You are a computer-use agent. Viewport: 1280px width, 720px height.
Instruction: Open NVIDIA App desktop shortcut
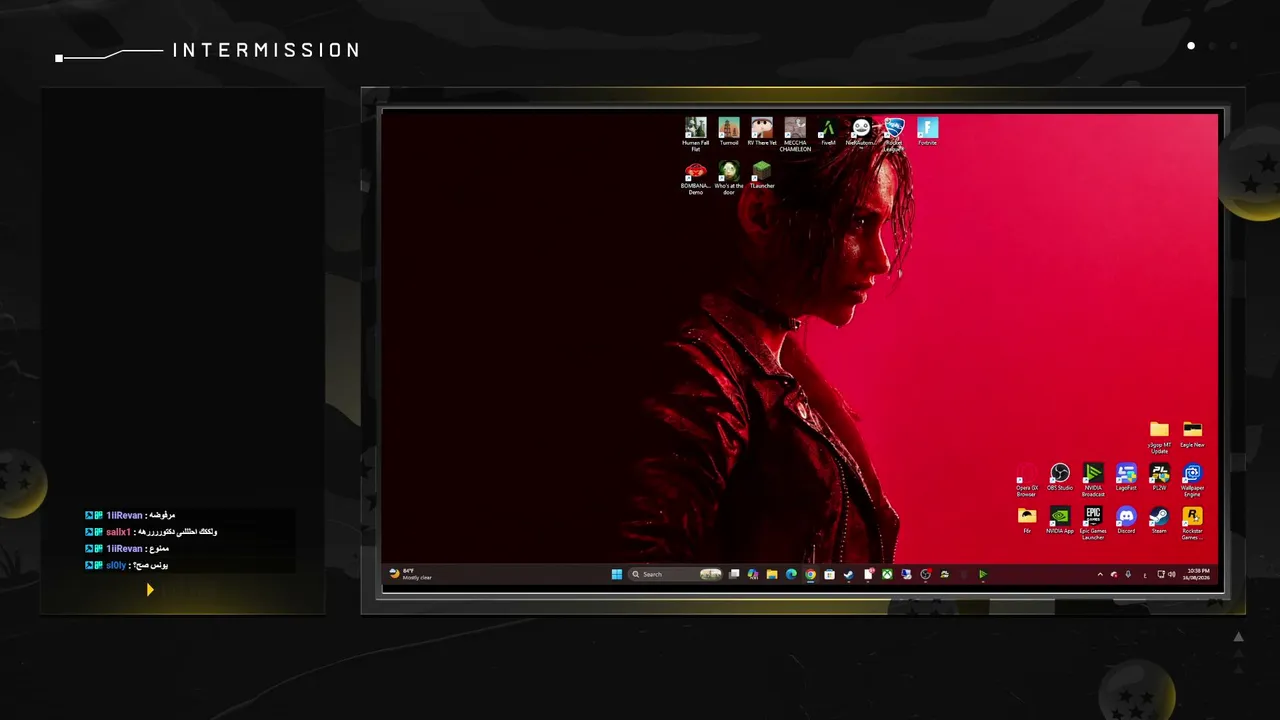pyautogui.click(x=1060, y=521)
